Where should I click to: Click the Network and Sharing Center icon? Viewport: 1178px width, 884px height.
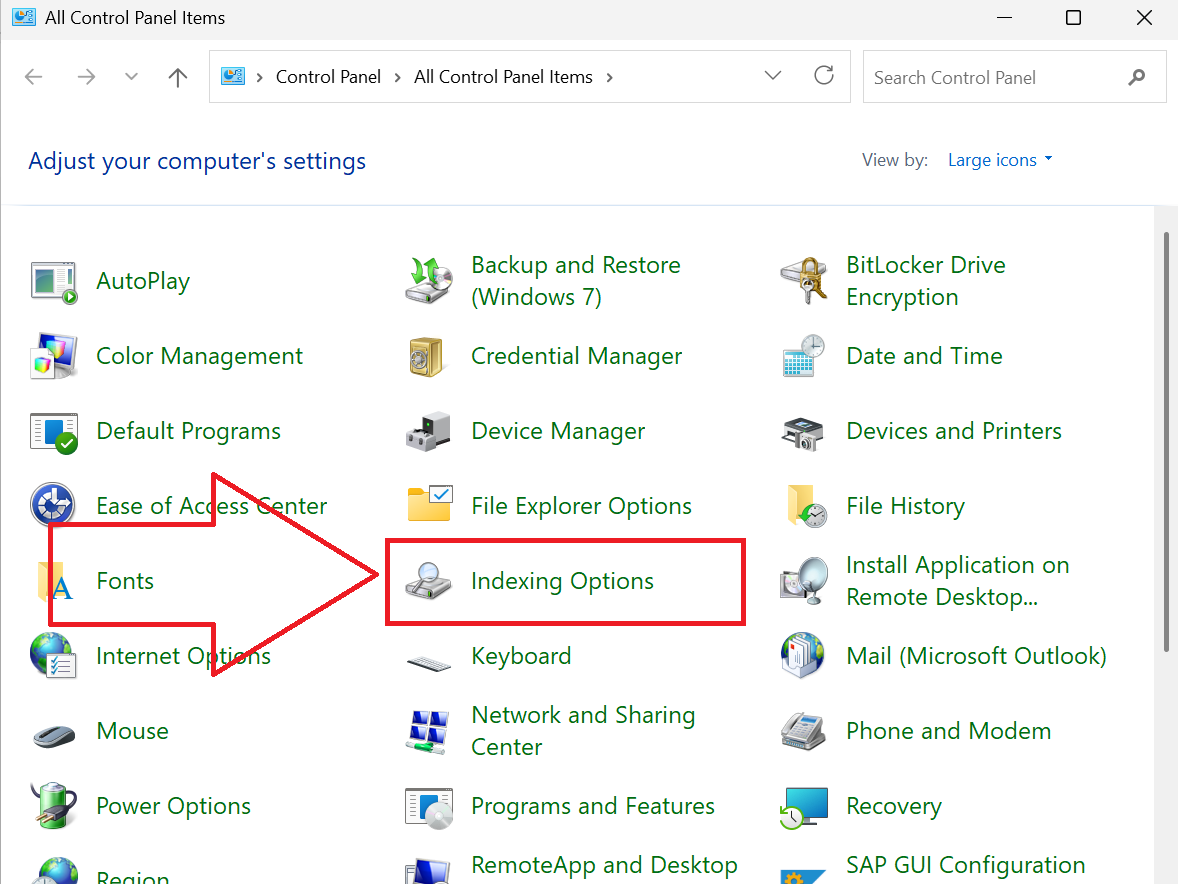click(x=428, y=731)
